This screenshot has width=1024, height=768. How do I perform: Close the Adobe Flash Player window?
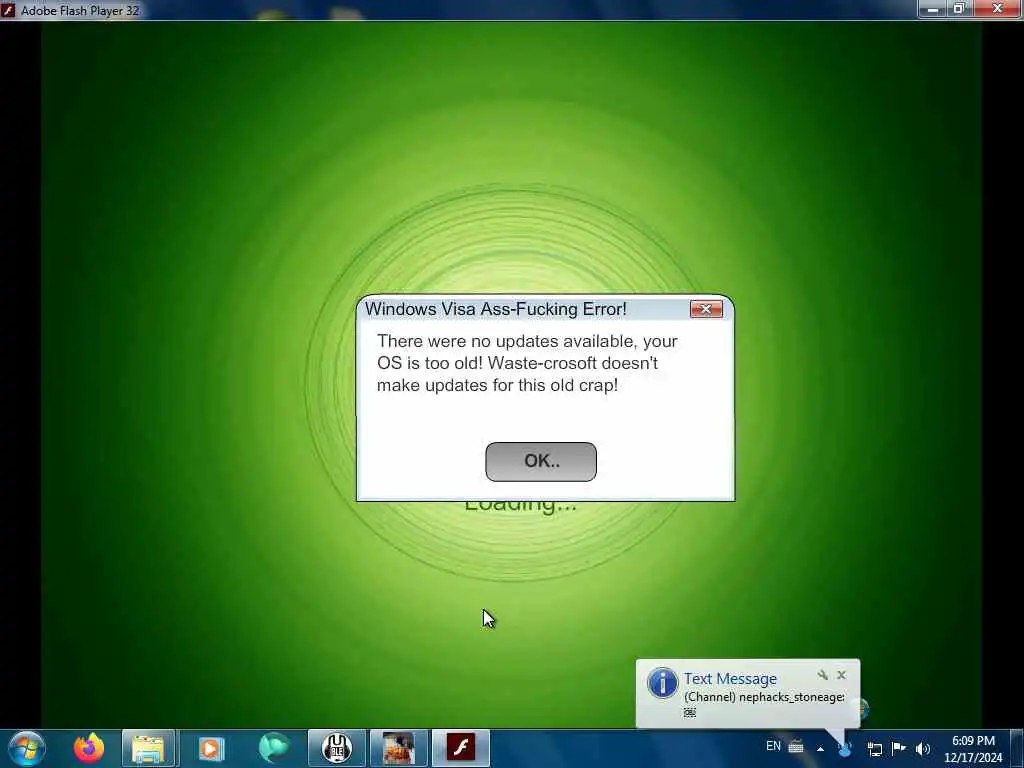[x=997, y=8]
